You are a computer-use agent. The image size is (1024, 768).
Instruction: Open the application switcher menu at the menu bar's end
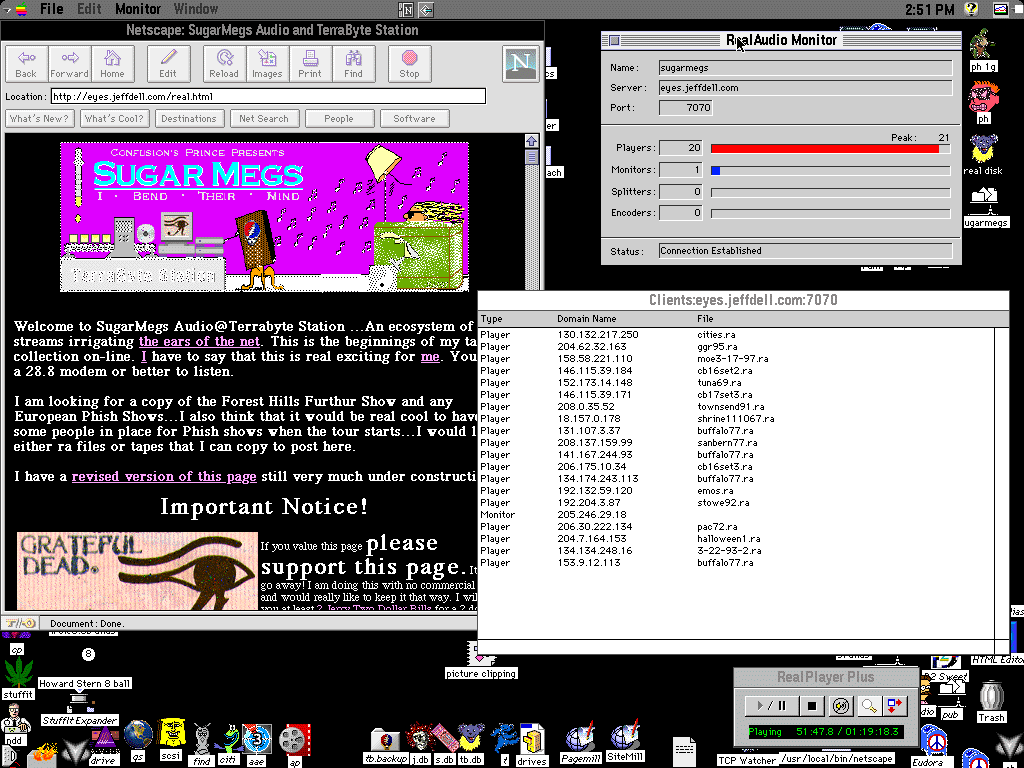(1000, 9)
